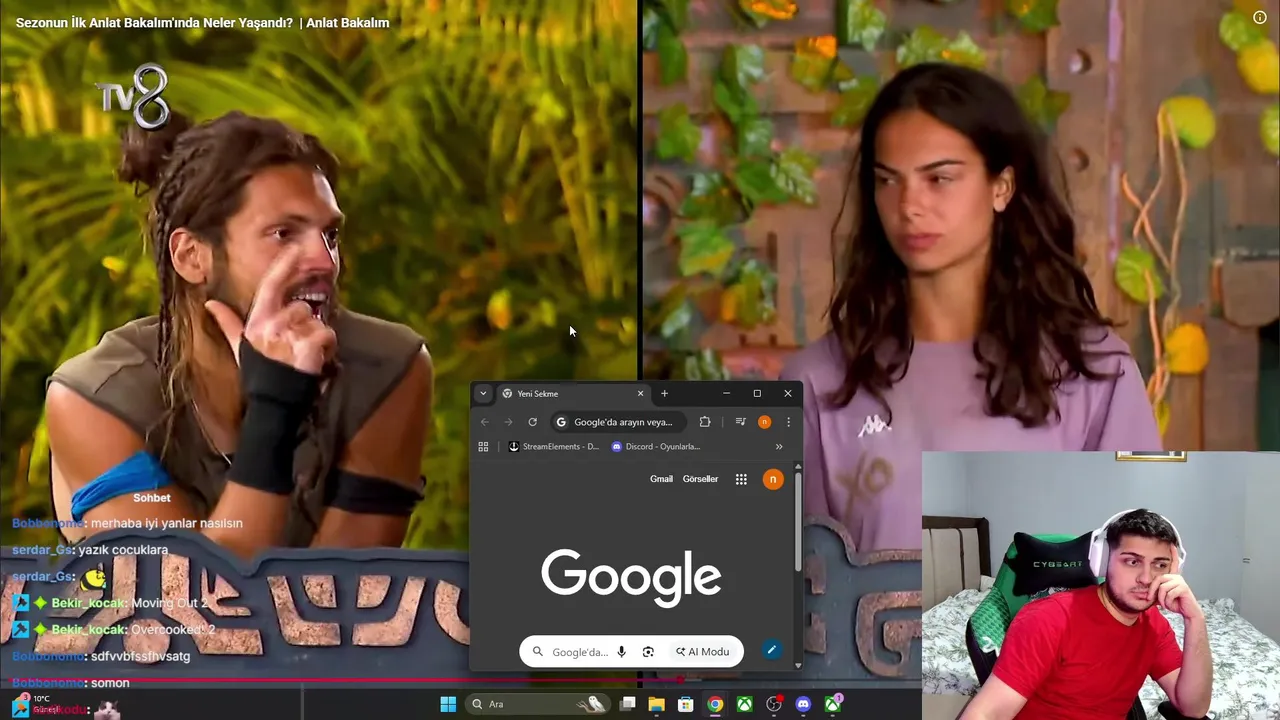
Task: Open the Chrome extensions puzzle icon
Action: click(705, 422)
